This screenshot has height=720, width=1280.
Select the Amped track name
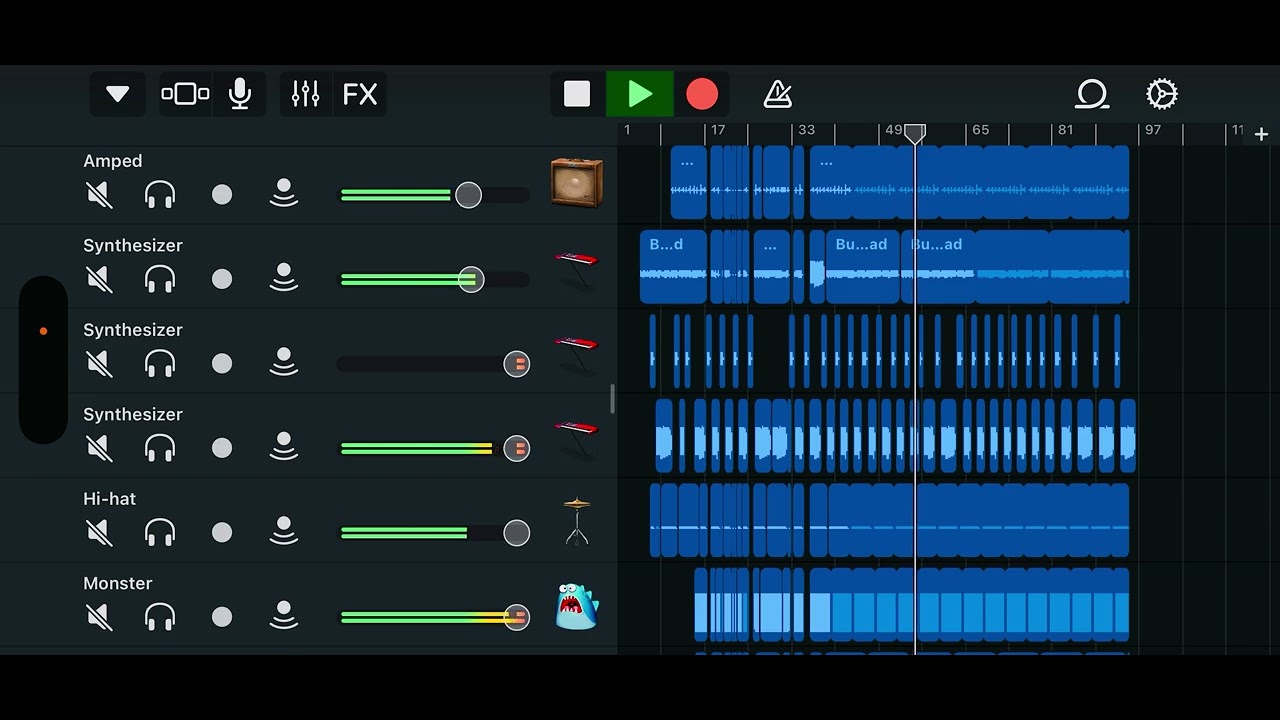(113, 161)
